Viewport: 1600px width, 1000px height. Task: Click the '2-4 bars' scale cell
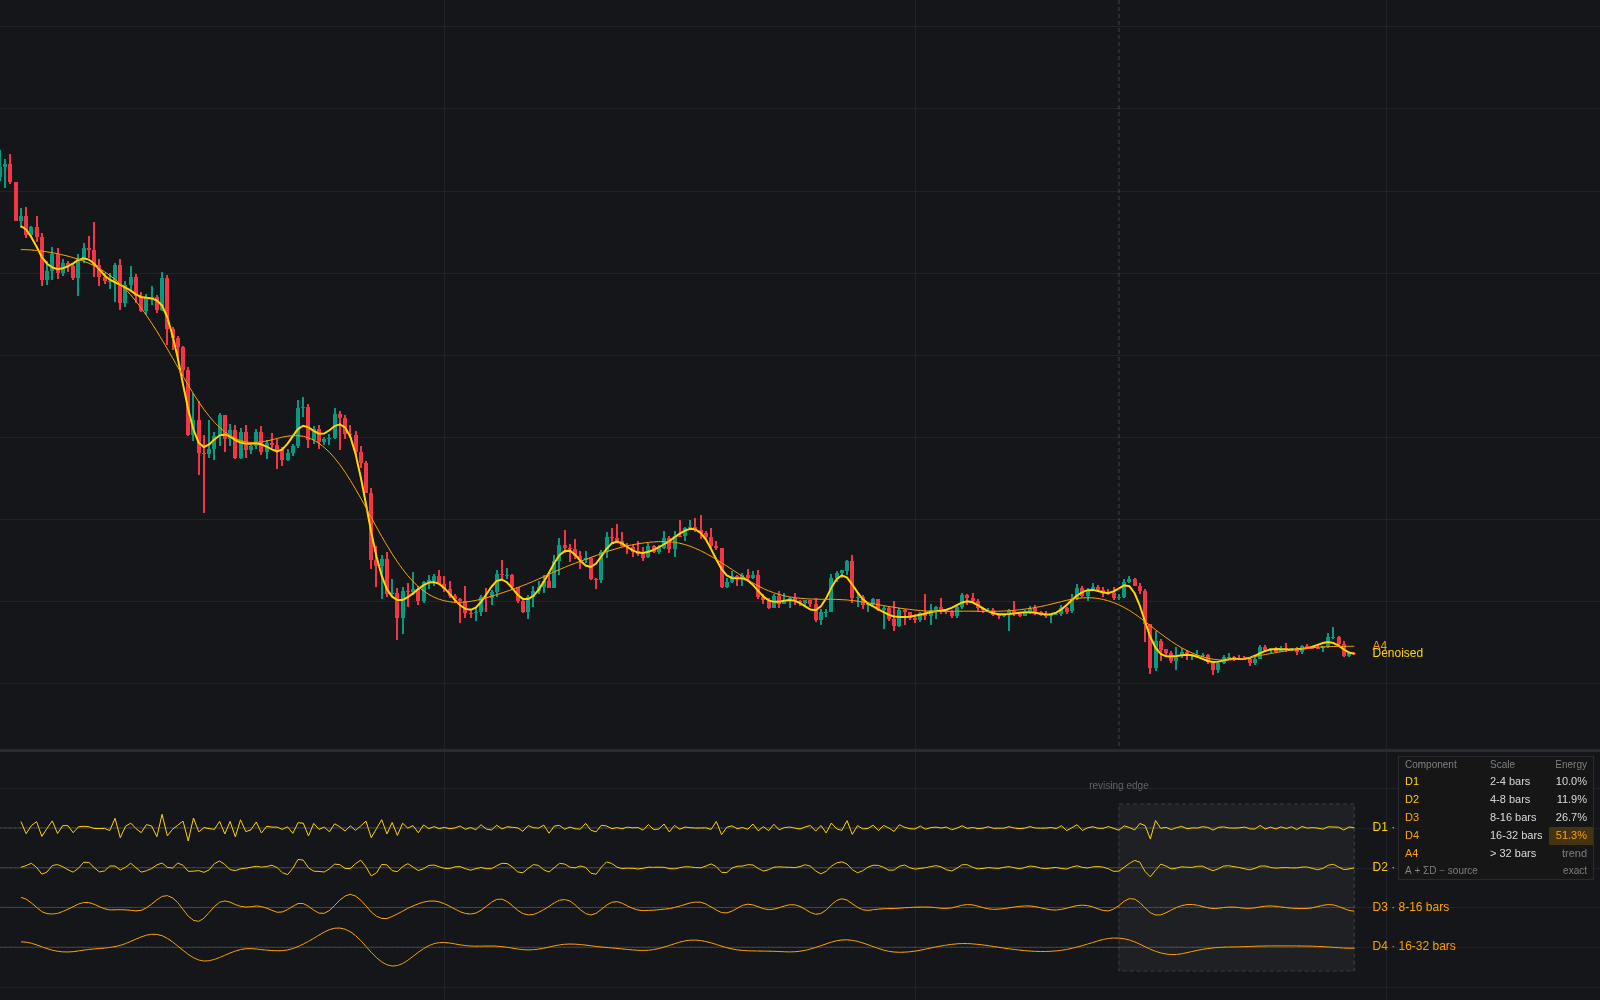[1510, 781]
